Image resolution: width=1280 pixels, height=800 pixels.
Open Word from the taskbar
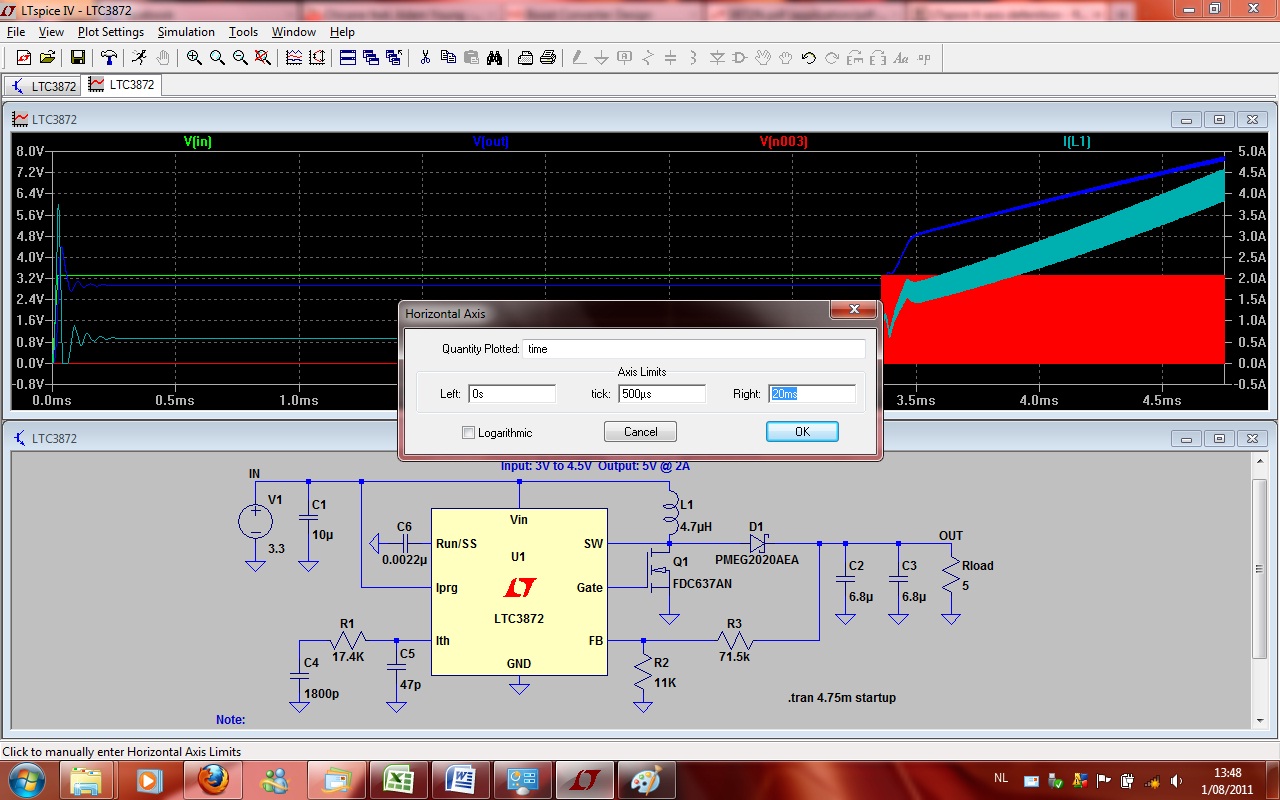460,779
